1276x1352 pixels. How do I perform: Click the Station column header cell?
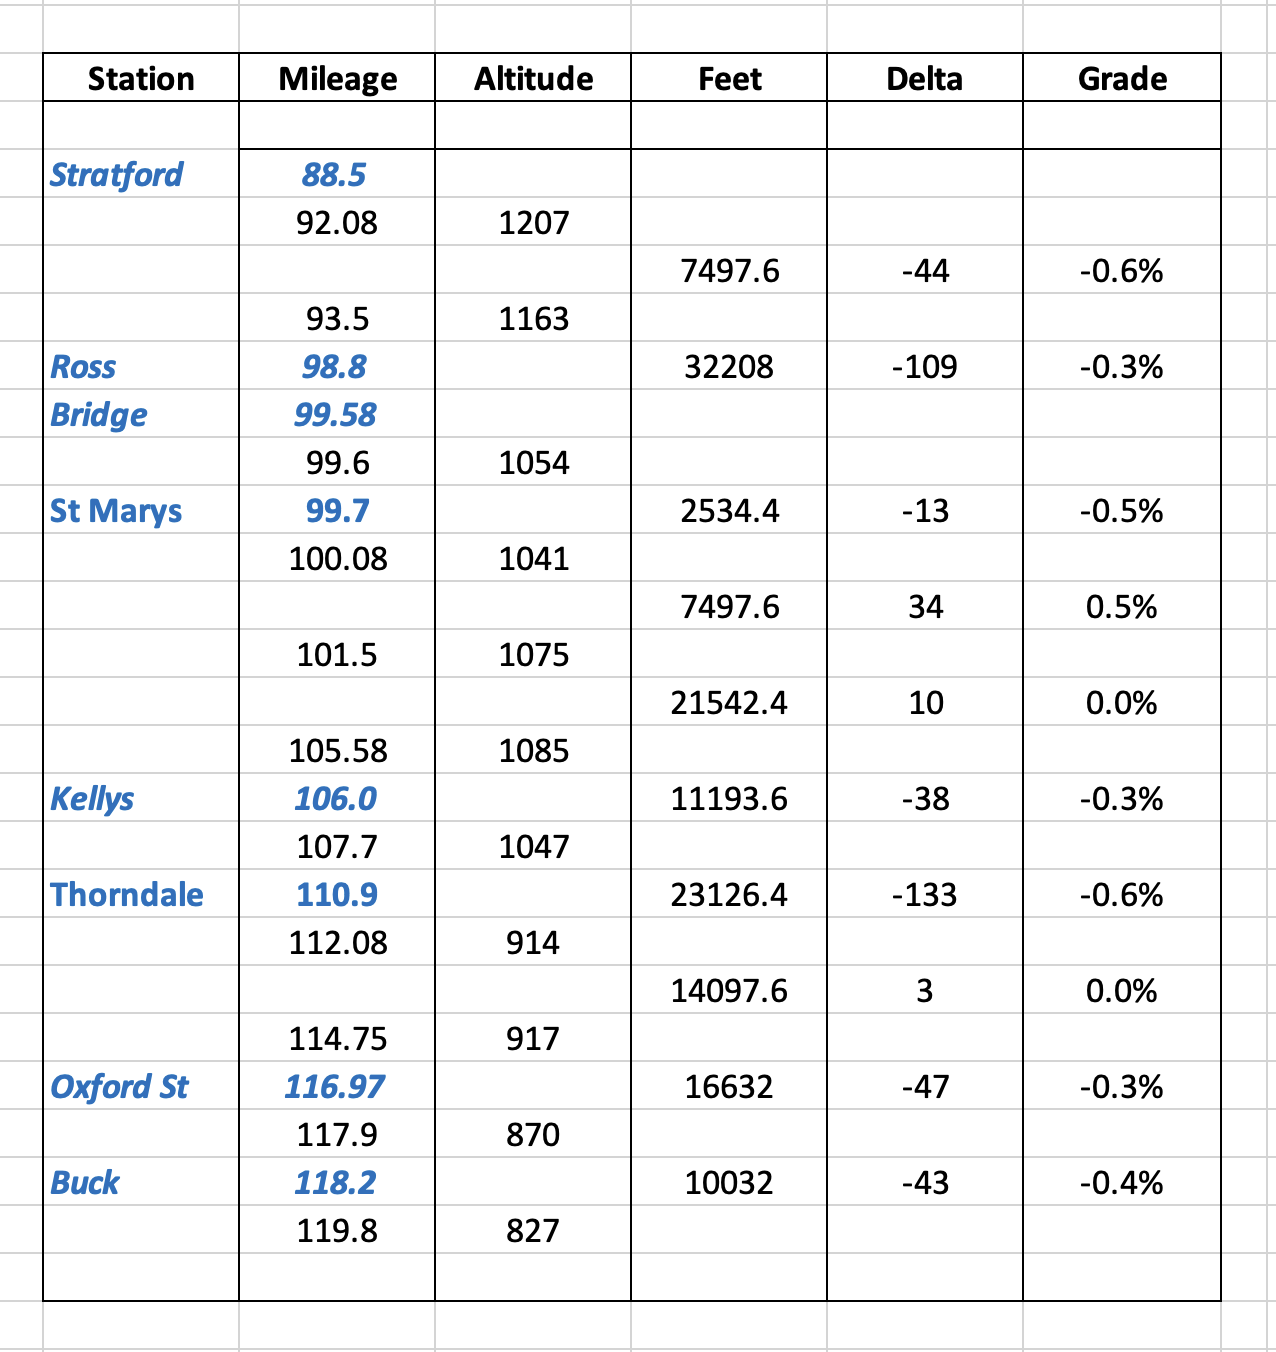(141, 78)
